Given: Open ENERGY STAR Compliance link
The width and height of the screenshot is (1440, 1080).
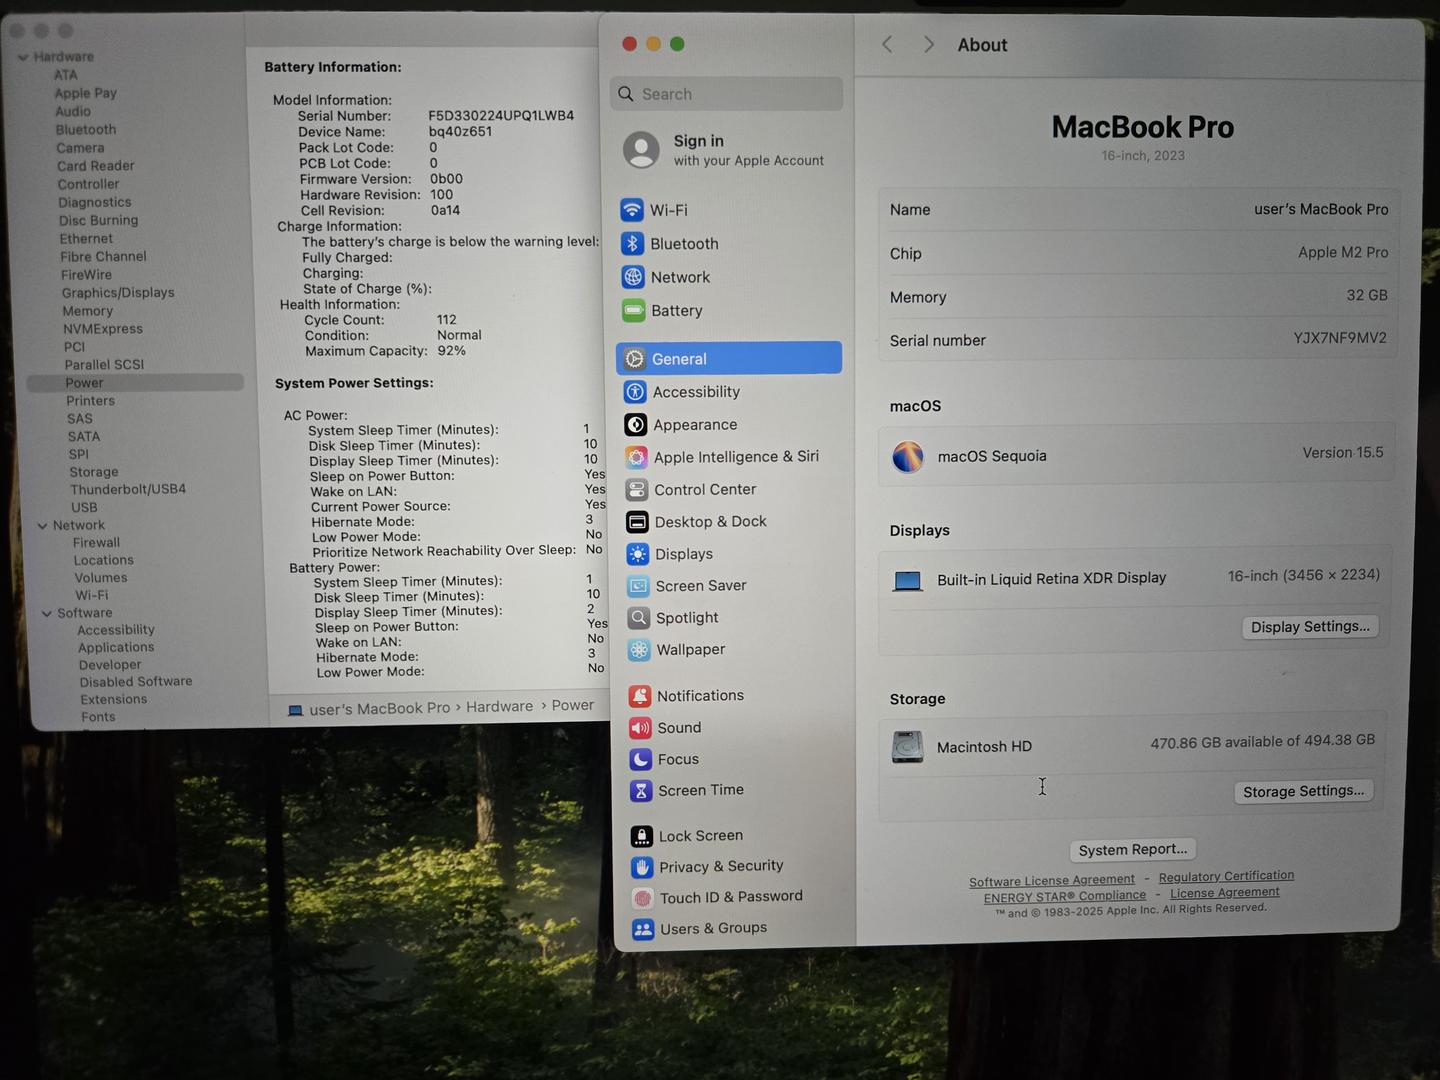Looking at the screenshot, I should point(1064,897).
